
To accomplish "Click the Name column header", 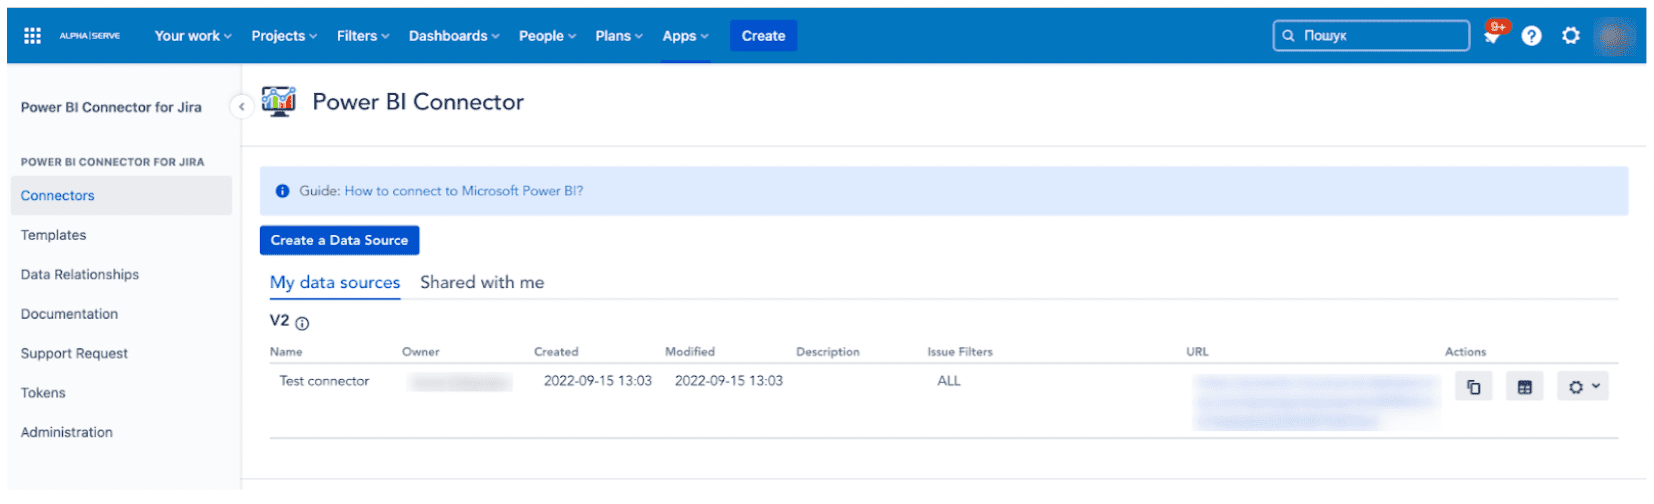I will [286, 352].
